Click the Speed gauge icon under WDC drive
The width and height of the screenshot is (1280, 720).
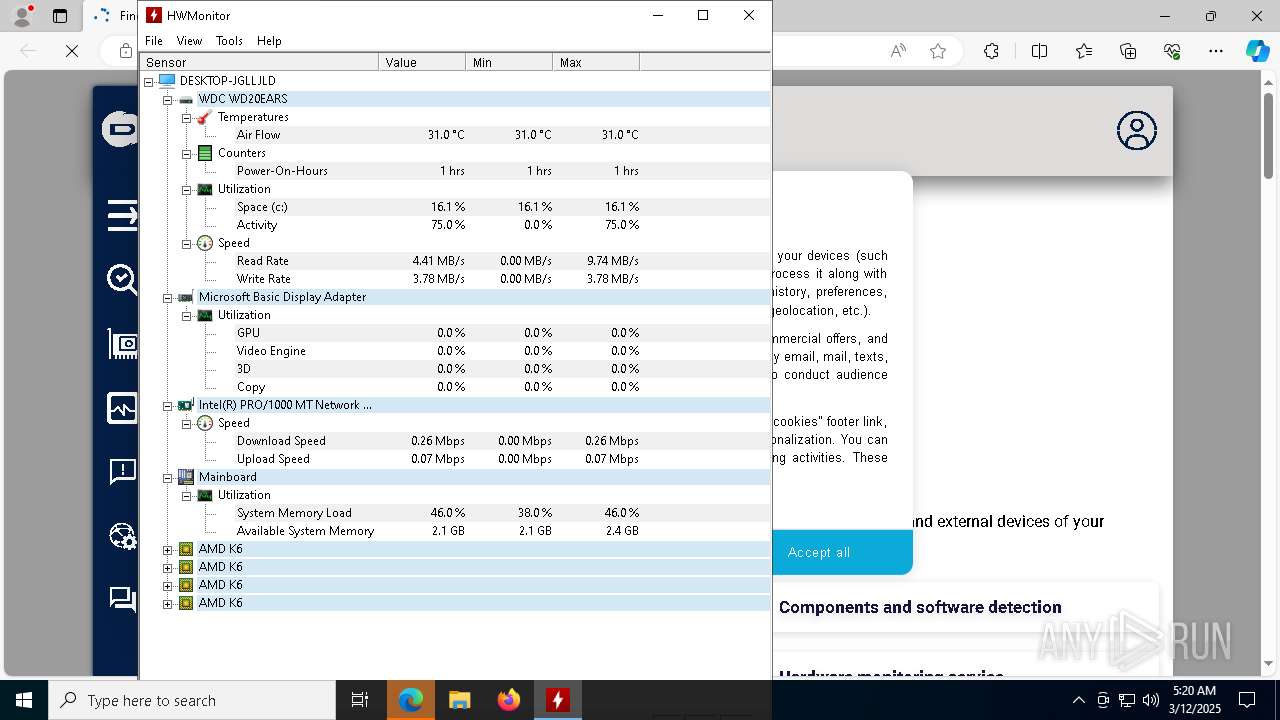point(205,243)
